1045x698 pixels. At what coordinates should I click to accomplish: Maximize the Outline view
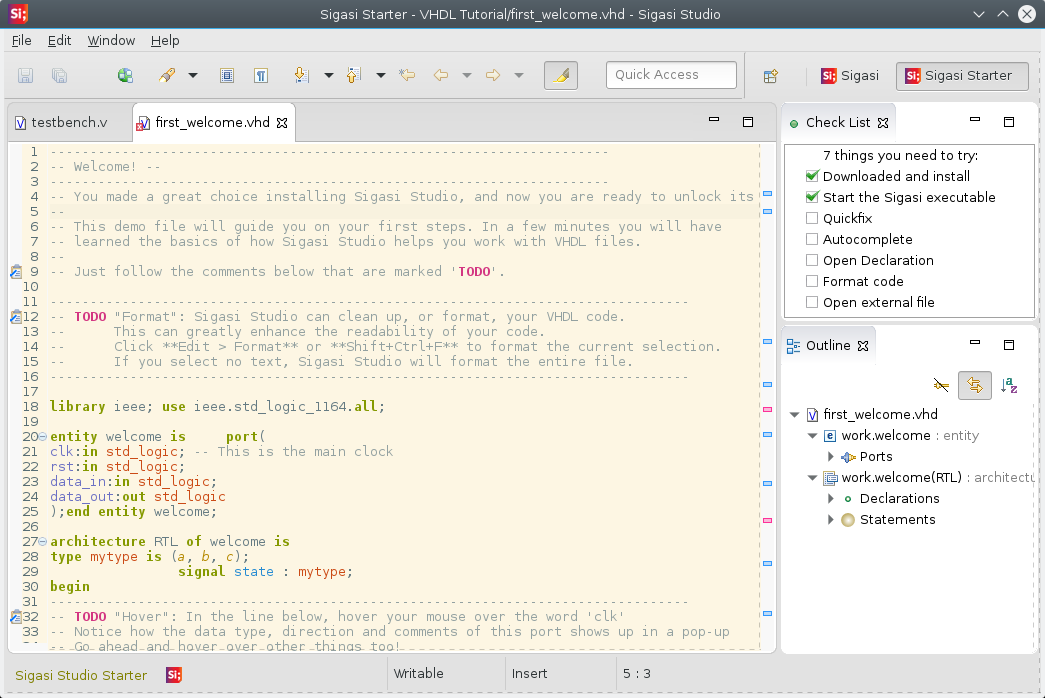pyautogui.click(x=1009, y=345)
